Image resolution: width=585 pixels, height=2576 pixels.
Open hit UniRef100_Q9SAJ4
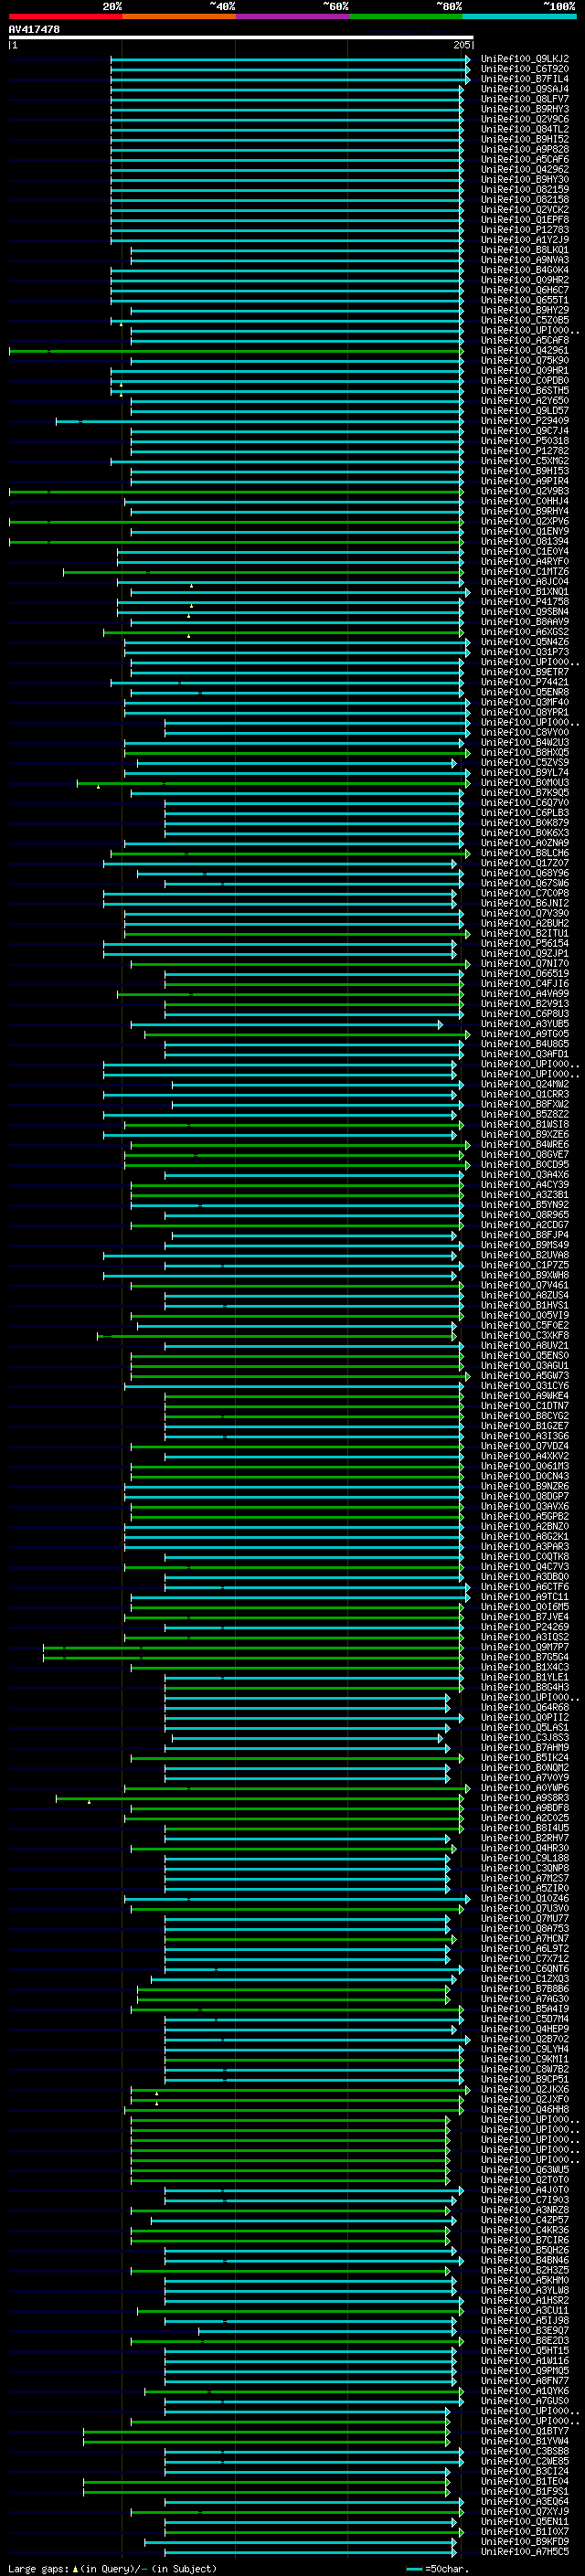[524, 89]
